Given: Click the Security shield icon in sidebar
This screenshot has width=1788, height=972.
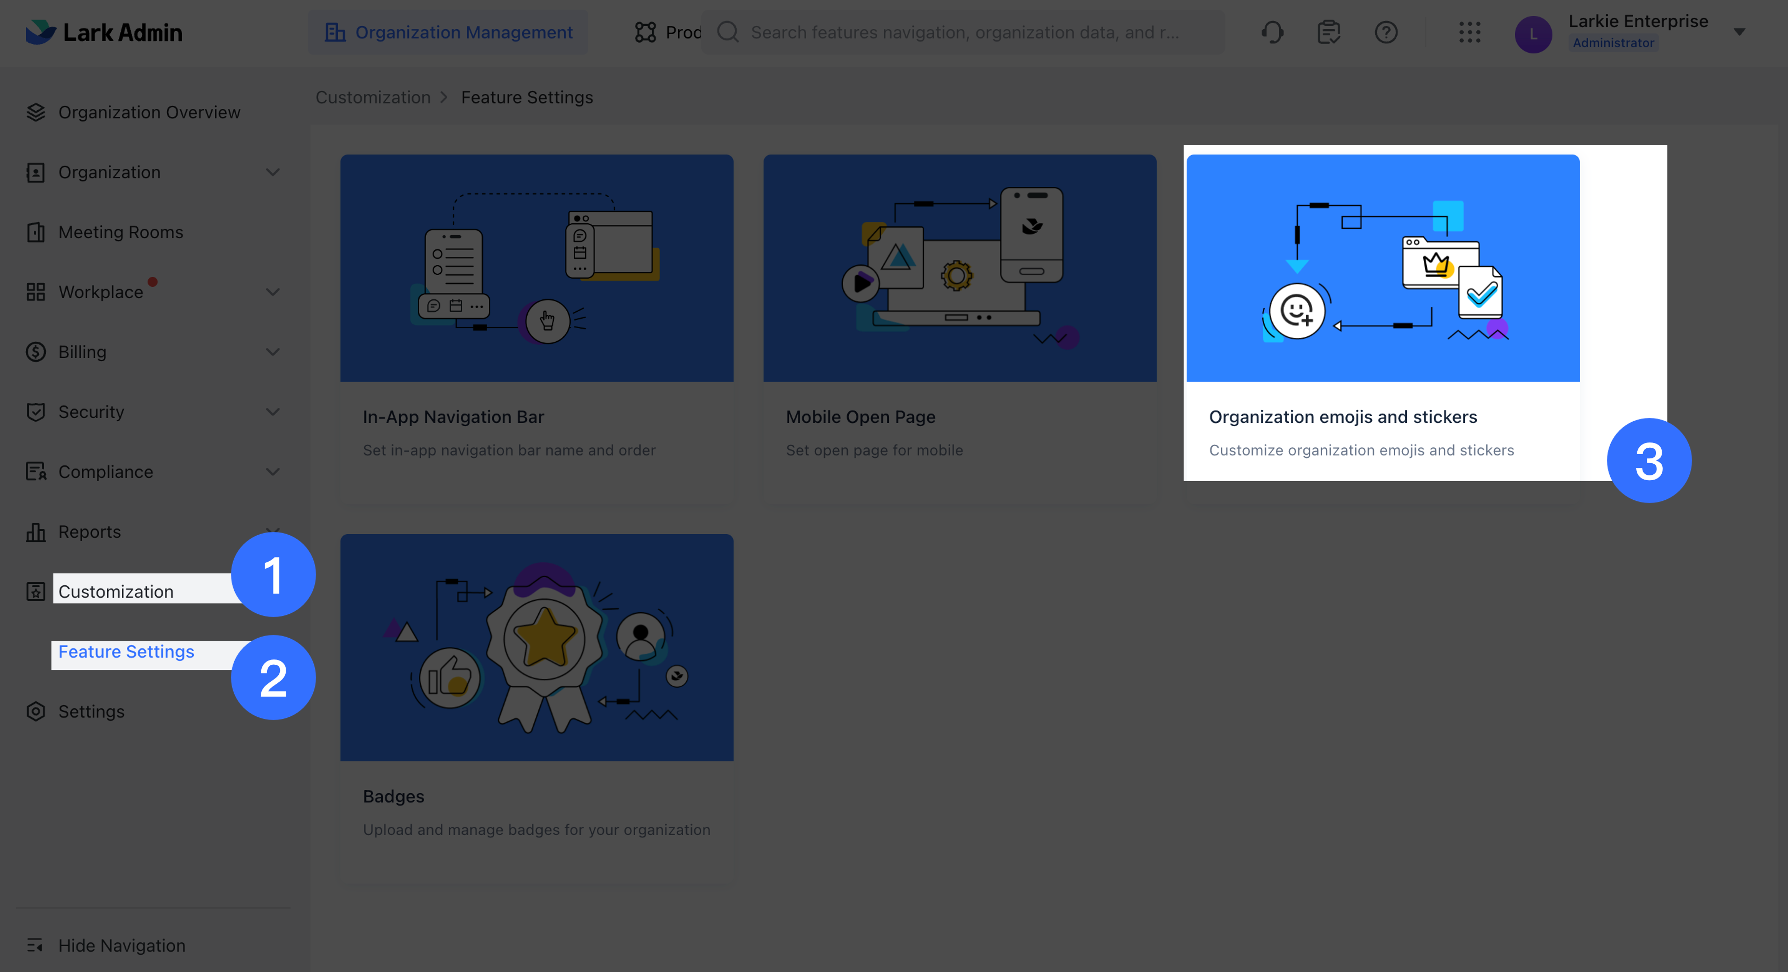Looking at the screenshot, I should point(35,411).
